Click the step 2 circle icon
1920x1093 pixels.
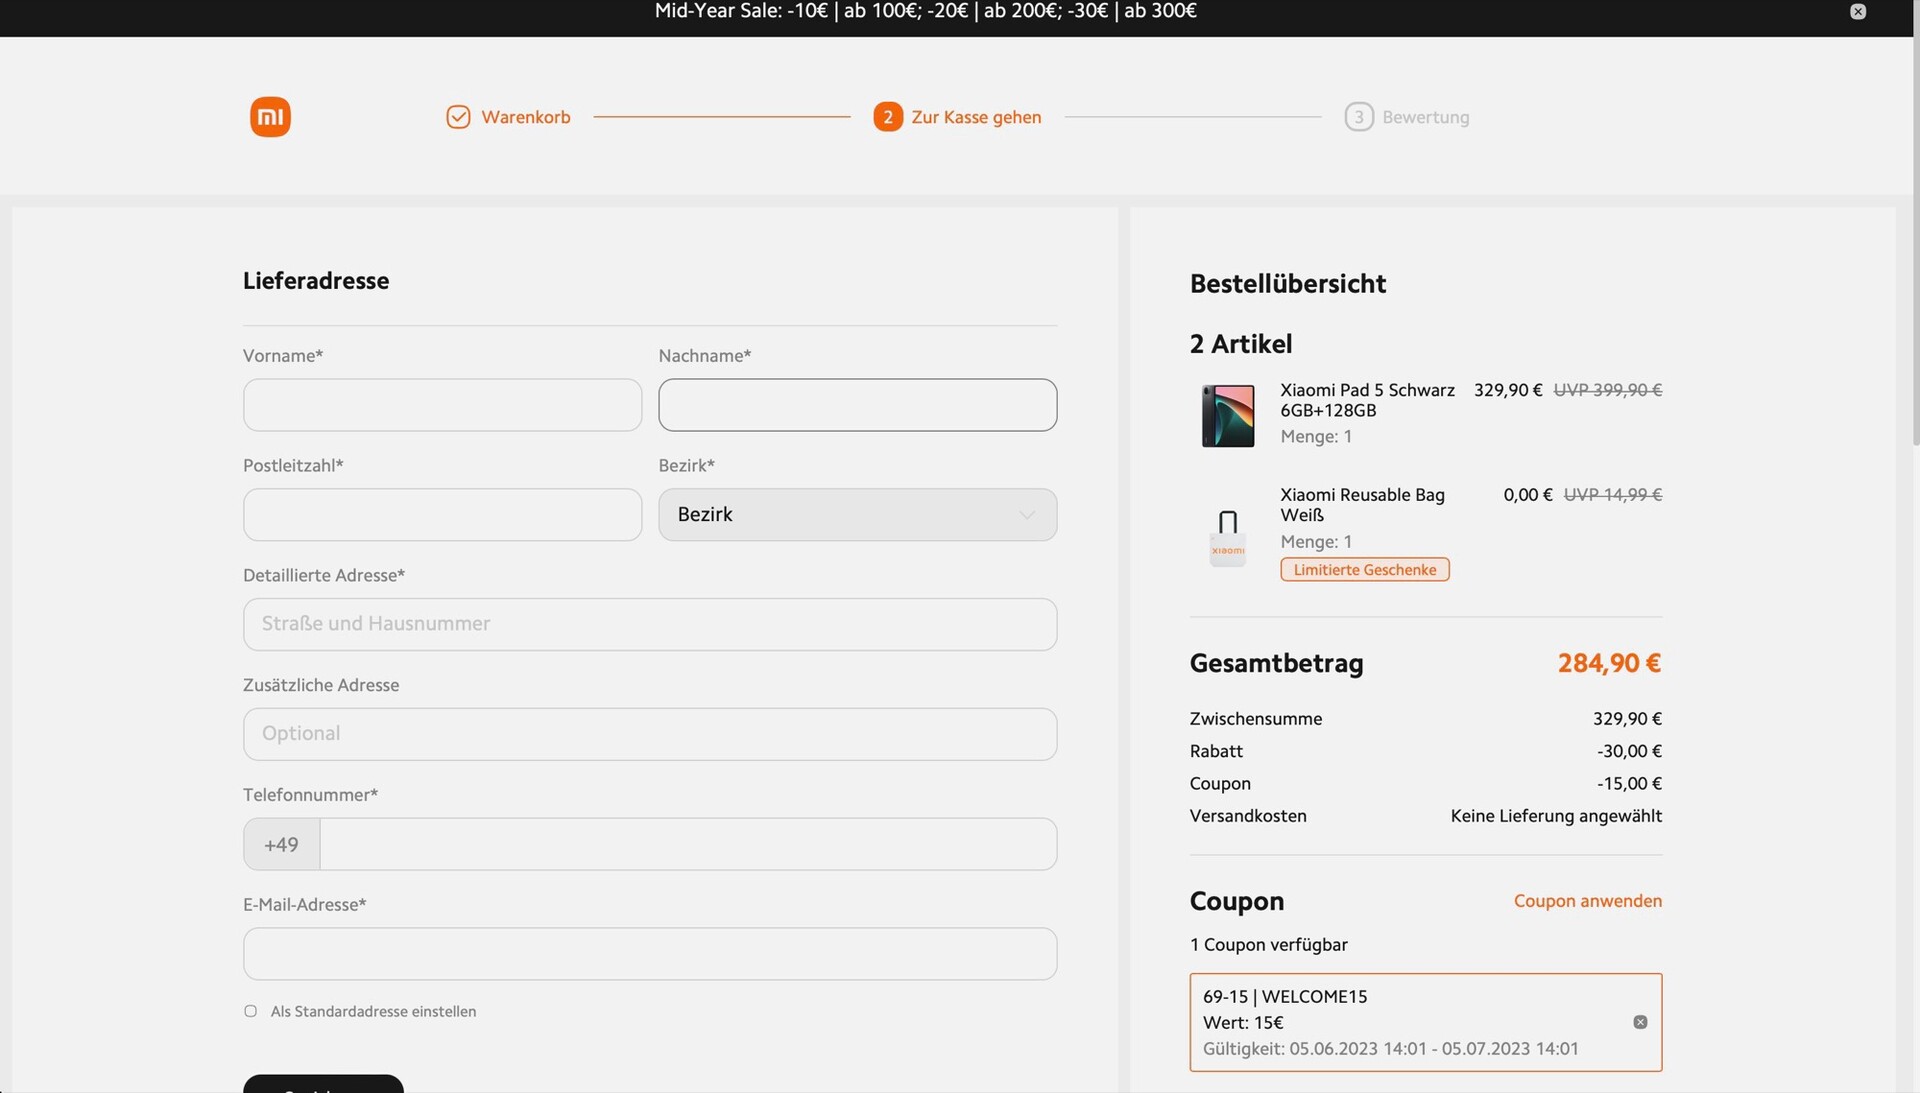(887, 117)
